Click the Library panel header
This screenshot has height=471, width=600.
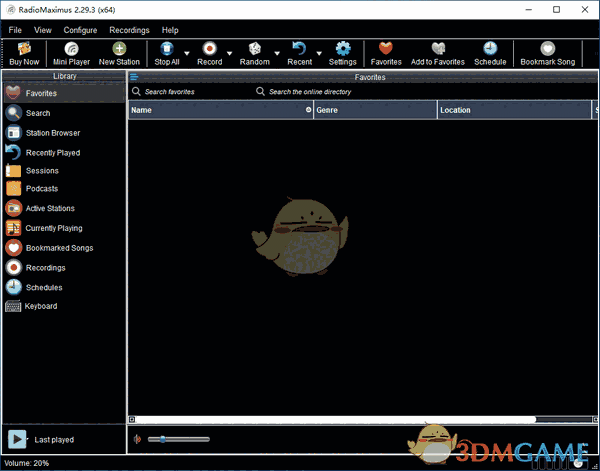click(x=64, y=76)
